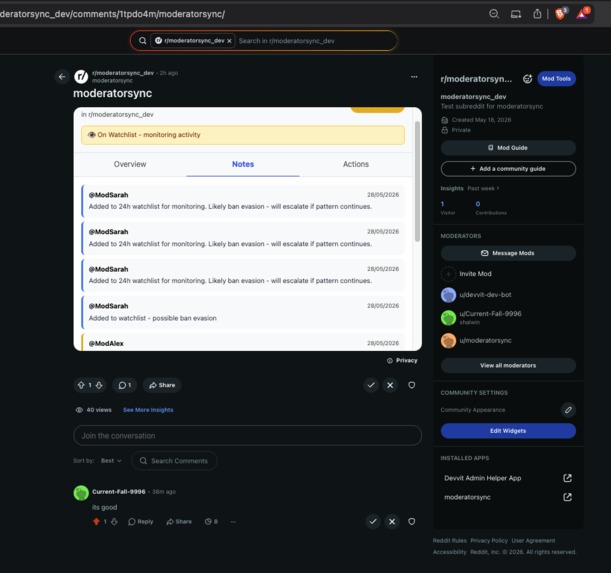Switch to the Notes tab

click(243, 164)
